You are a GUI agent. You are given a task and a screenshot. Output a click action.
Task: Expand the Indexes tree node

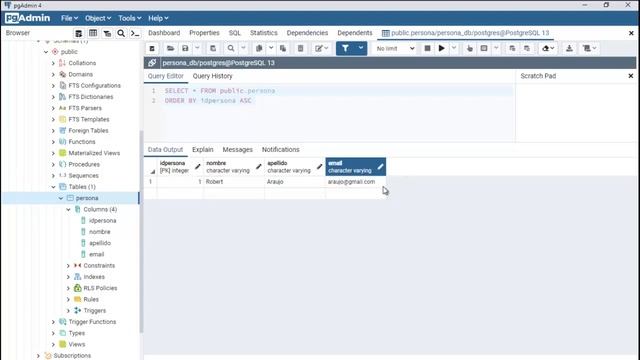[x=69, y=277]
